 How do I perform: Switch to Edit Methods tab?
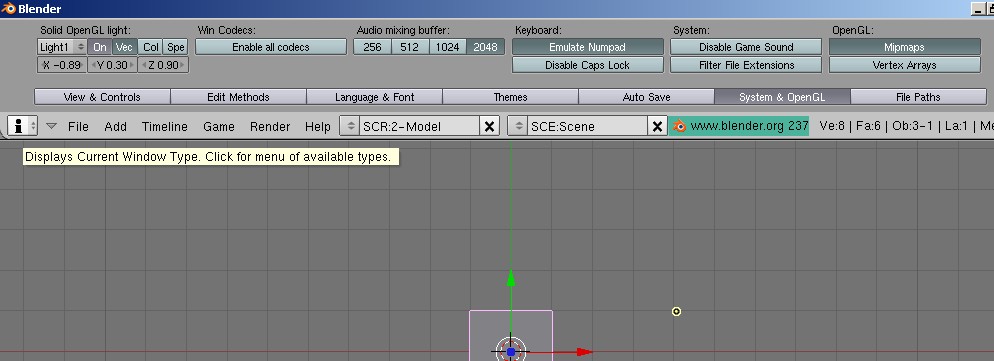(238, 97)
